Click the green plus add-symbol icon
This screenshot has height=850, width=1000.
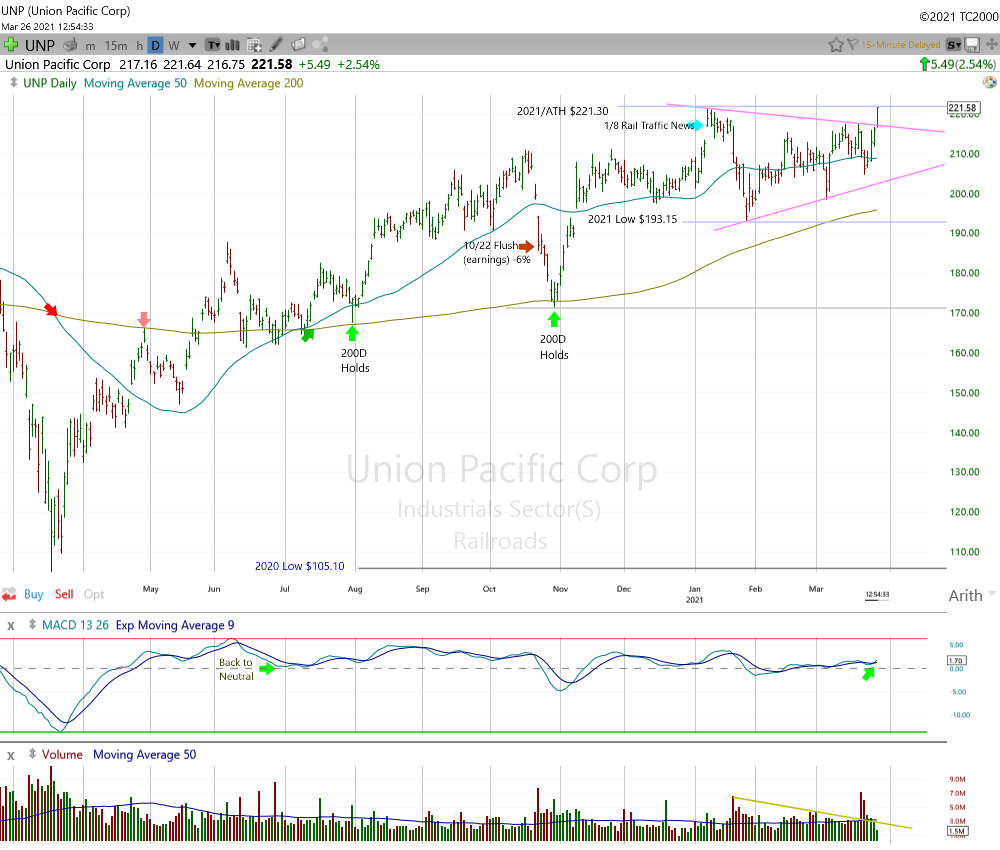pyautogui.click(x=10, y=45)
